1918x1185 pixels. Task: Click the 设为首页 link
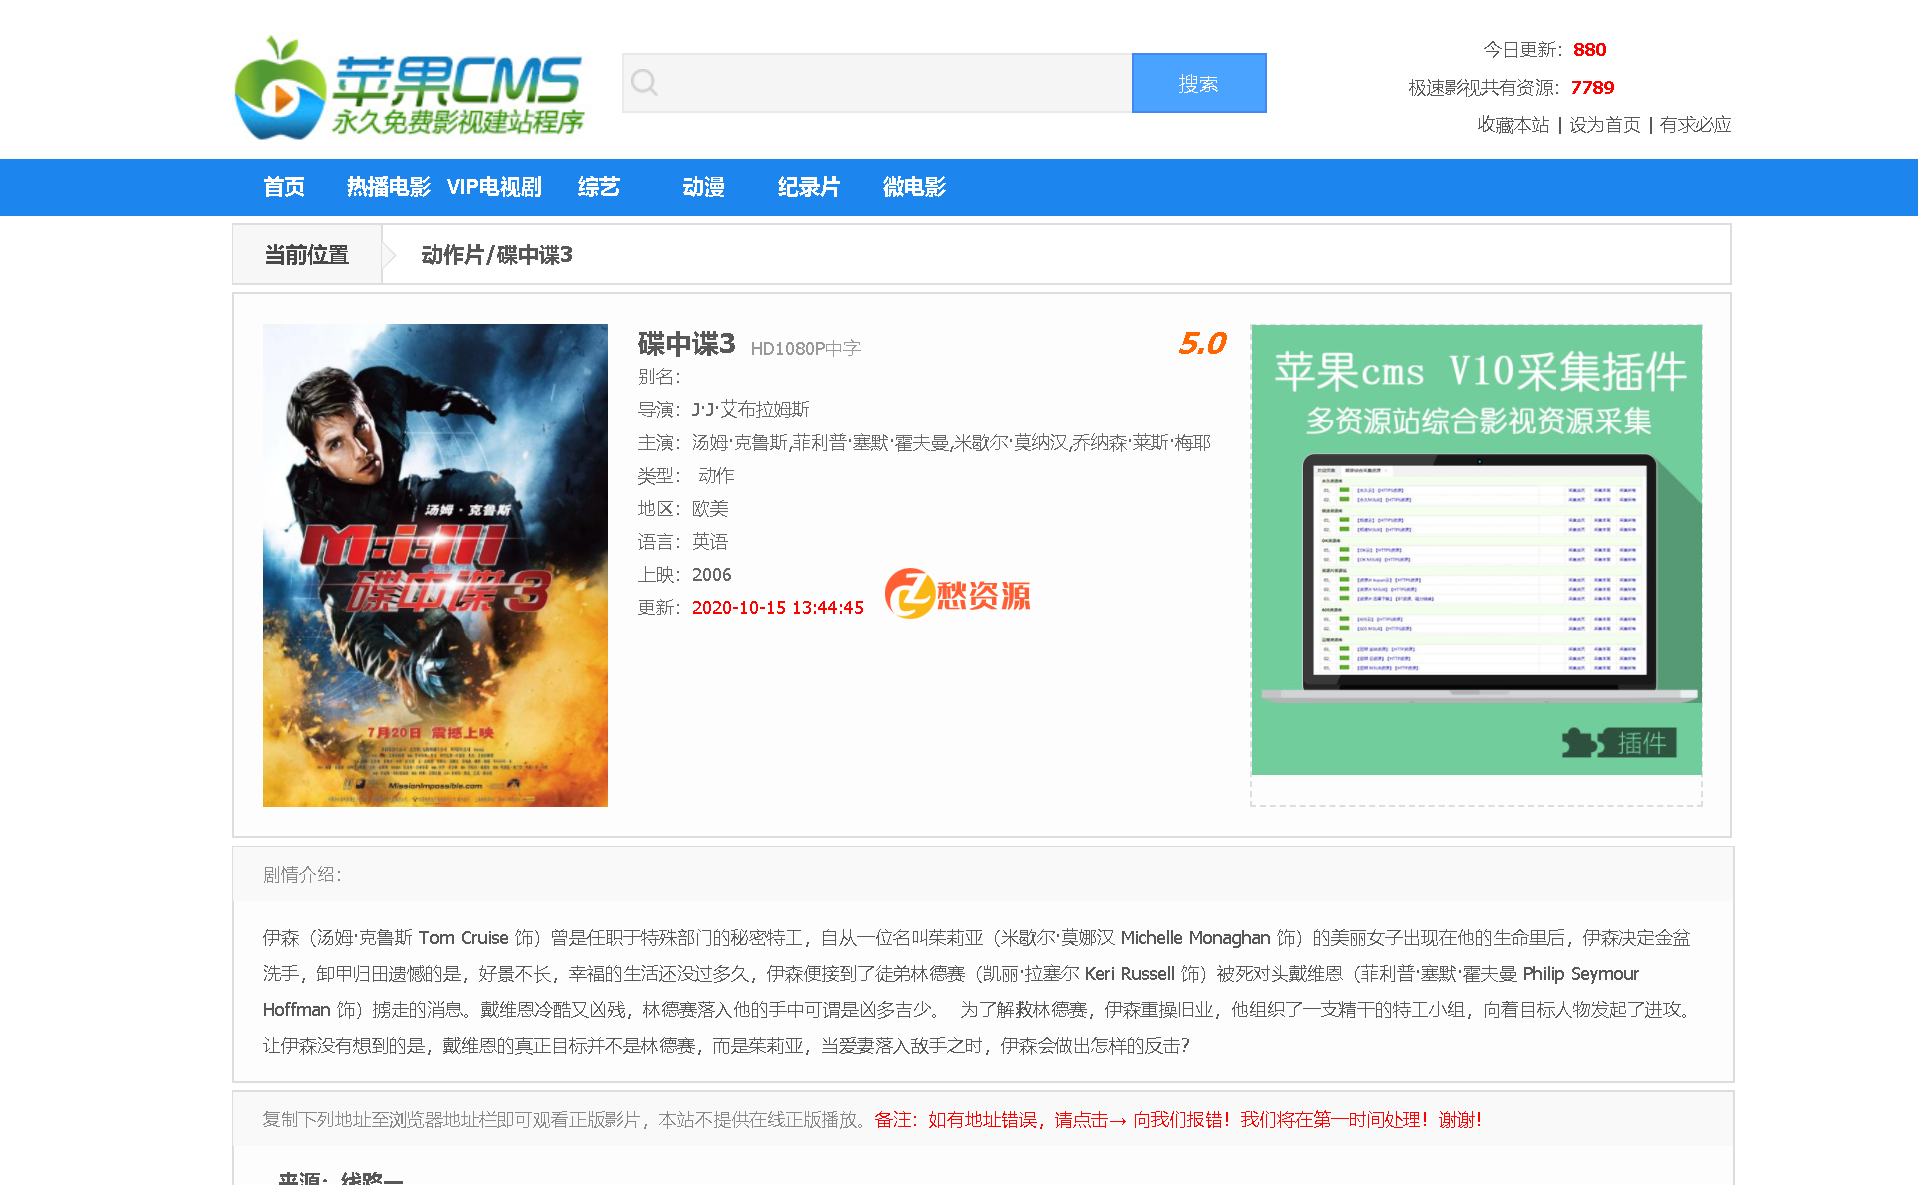pyautogui.click(x=1605, y=125)
